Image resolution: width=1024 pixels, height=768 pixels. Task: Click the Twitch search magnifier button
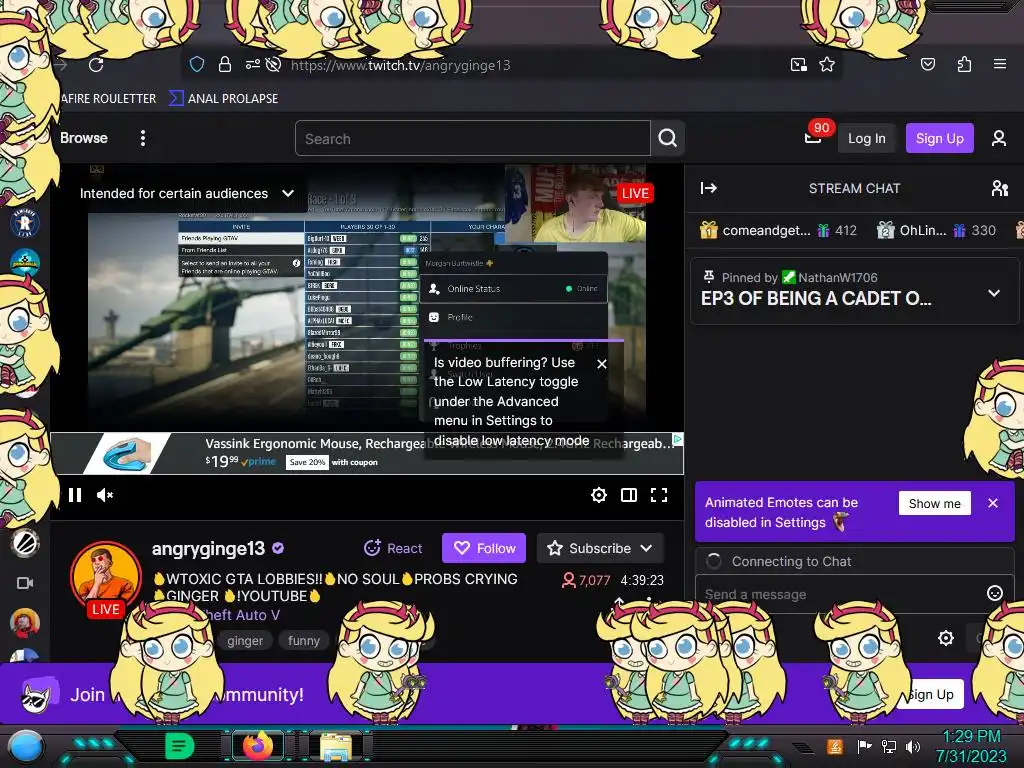point(667,138)
